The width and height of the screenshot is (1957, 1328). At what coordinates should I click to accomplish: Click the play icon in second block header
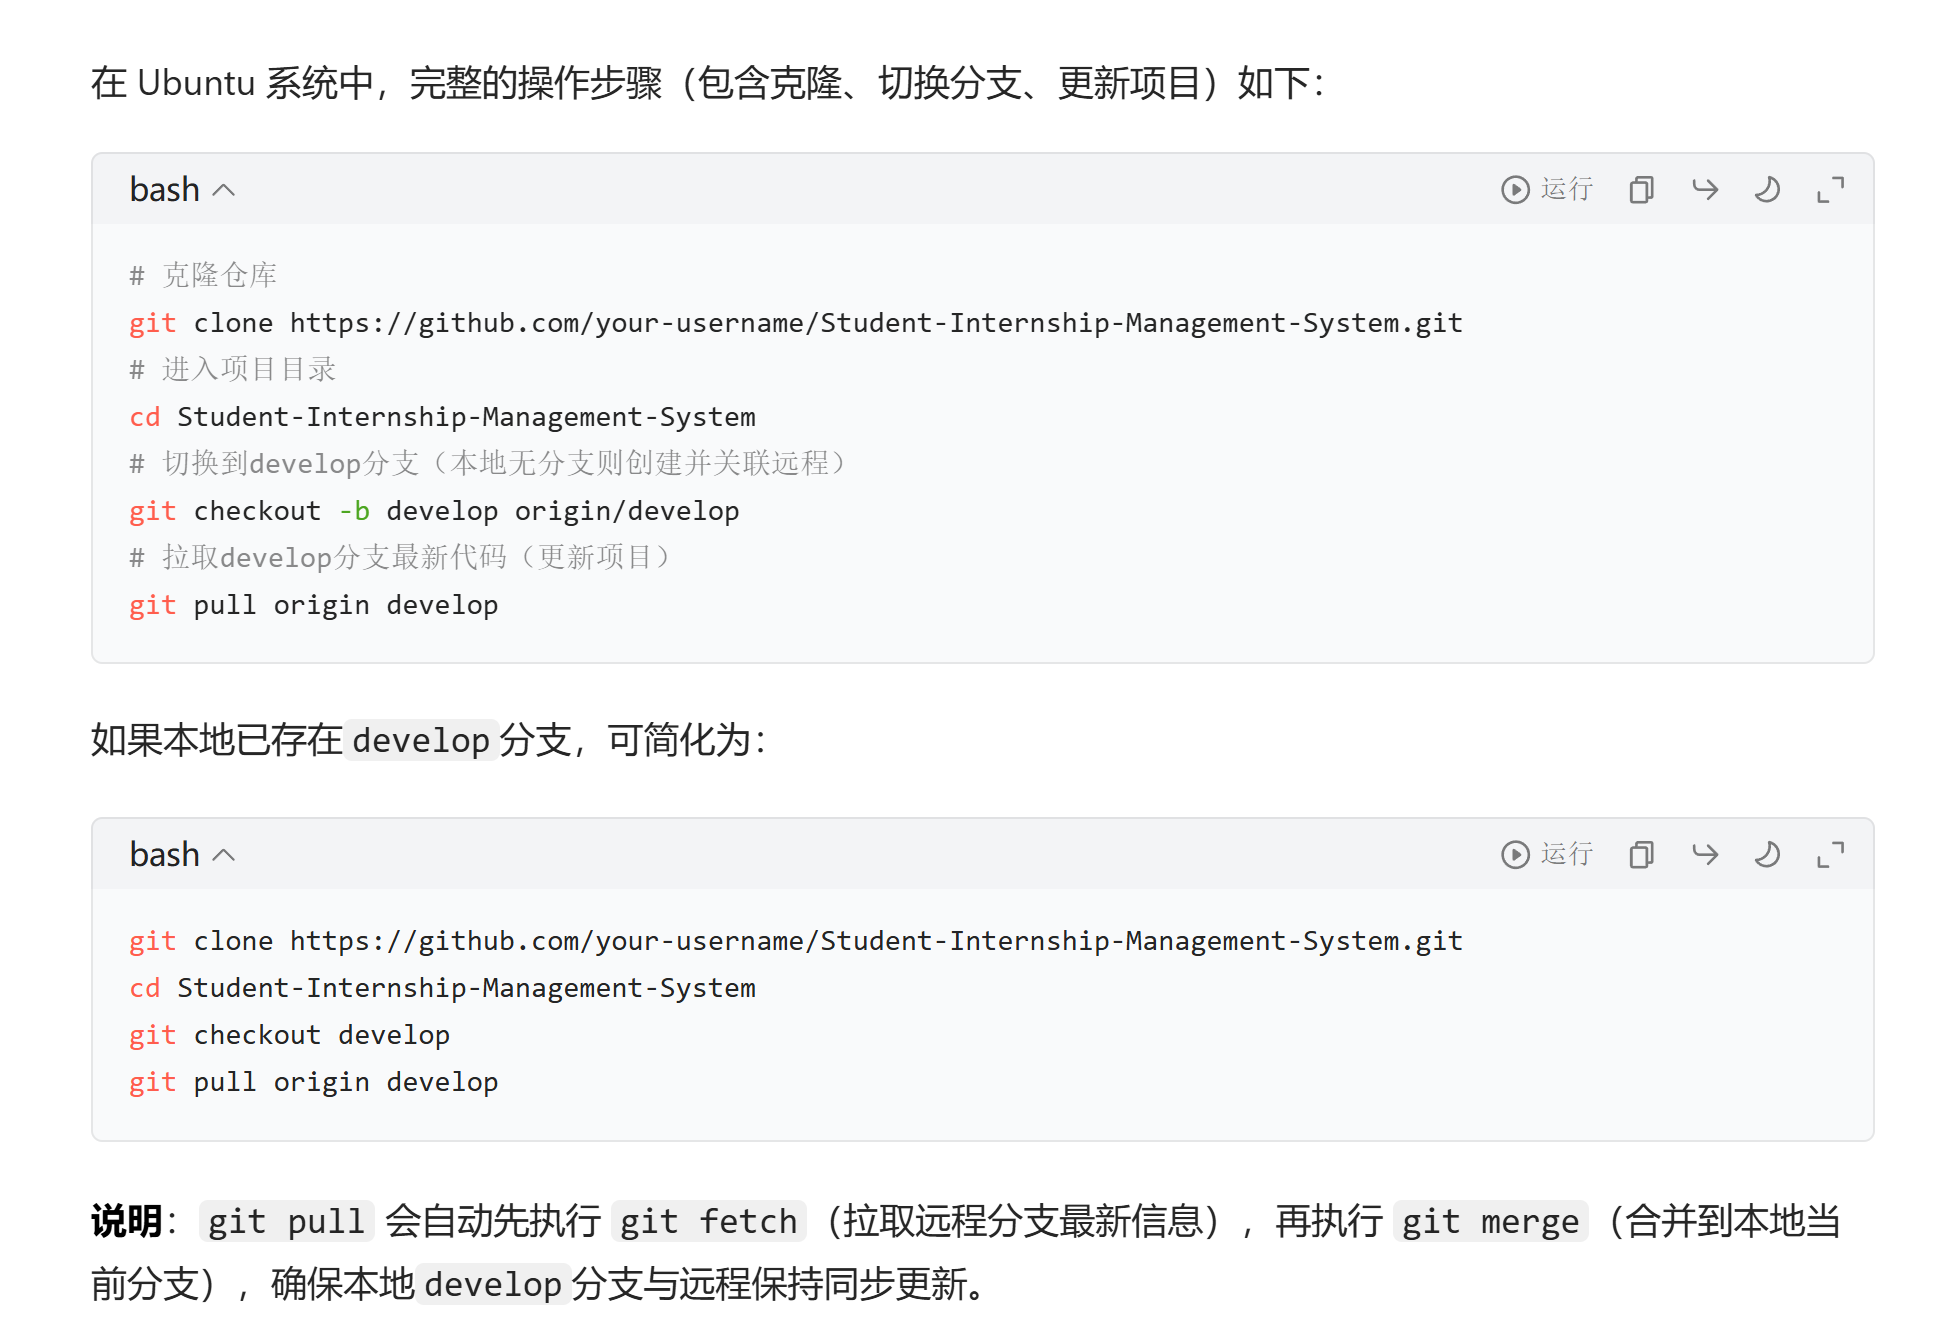(x=1515, y=854)
